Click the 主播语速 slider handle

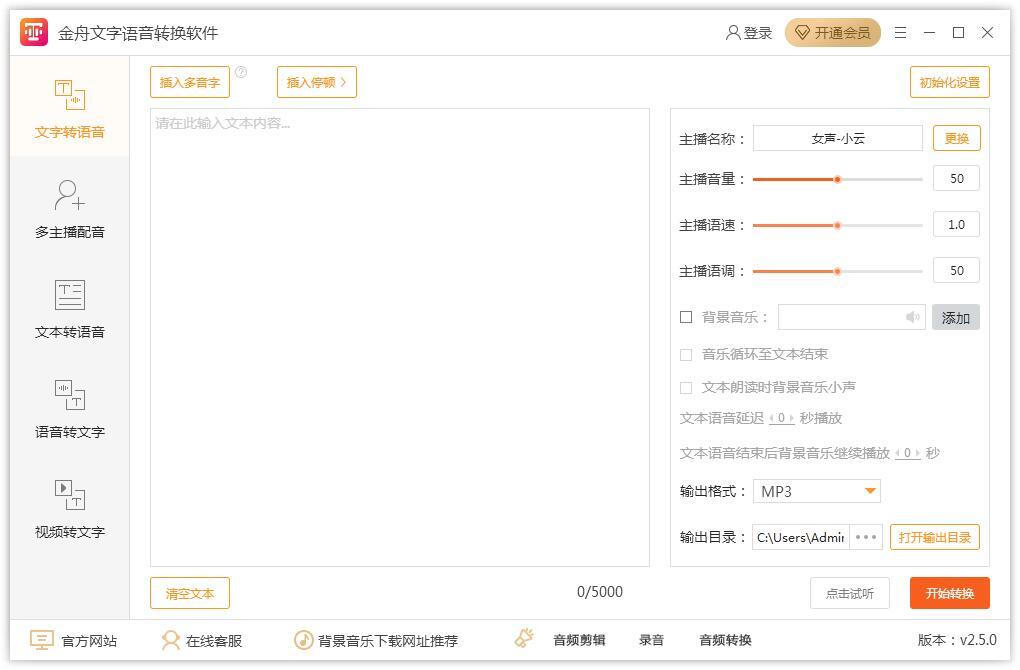coord(838,225)
